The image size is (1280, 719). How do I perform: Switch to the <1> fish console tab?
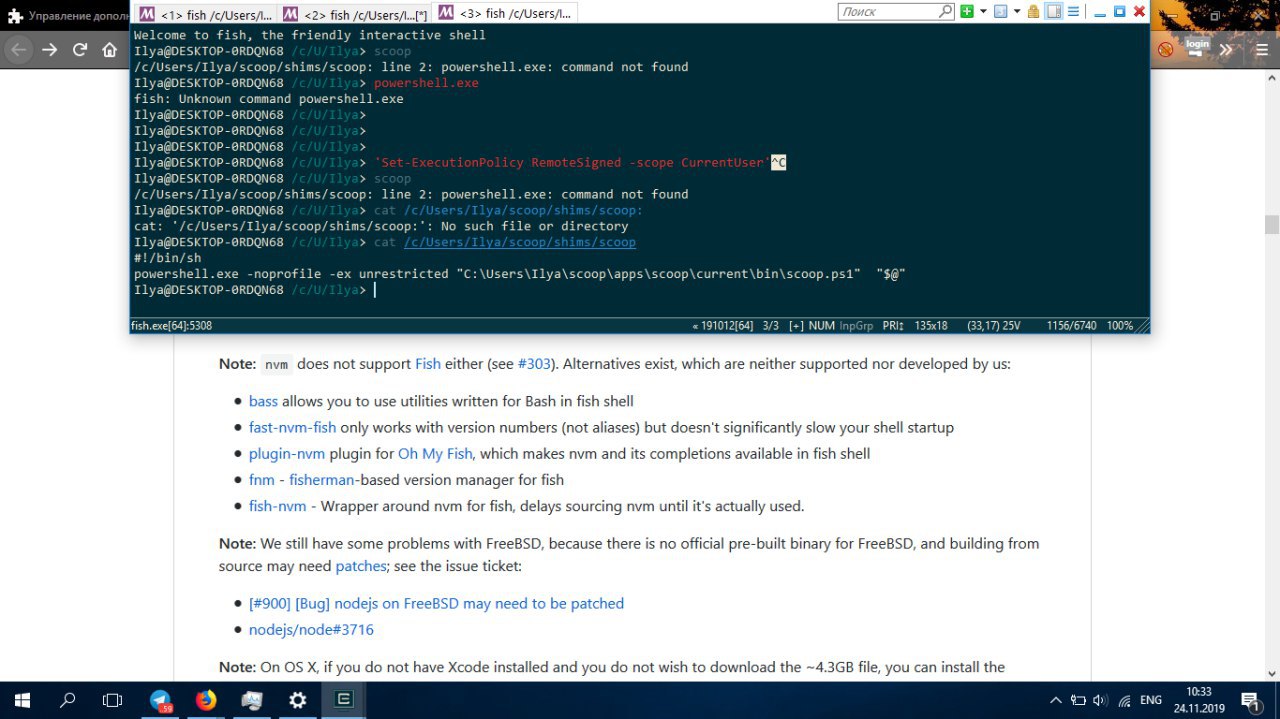click(x=204, y=14)
